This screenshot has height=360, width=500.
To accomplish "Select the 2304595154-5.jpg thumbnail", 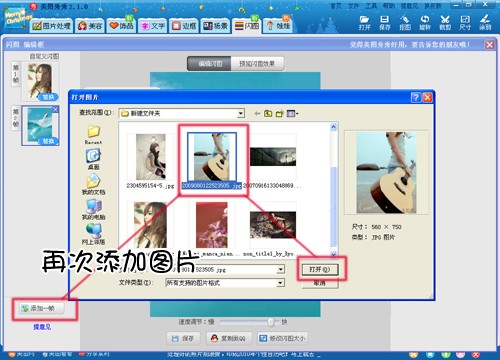I will point(151,157).
